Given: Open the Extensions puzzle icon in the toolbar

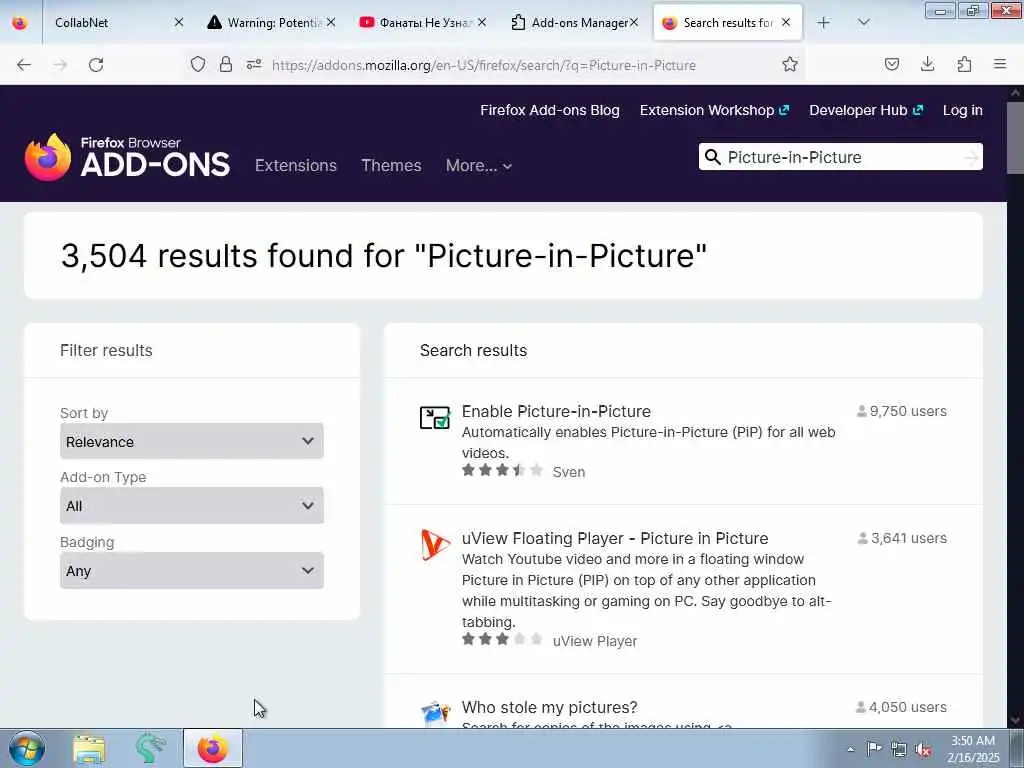Looking at the screenshot, I should click(x=964, y=64).
